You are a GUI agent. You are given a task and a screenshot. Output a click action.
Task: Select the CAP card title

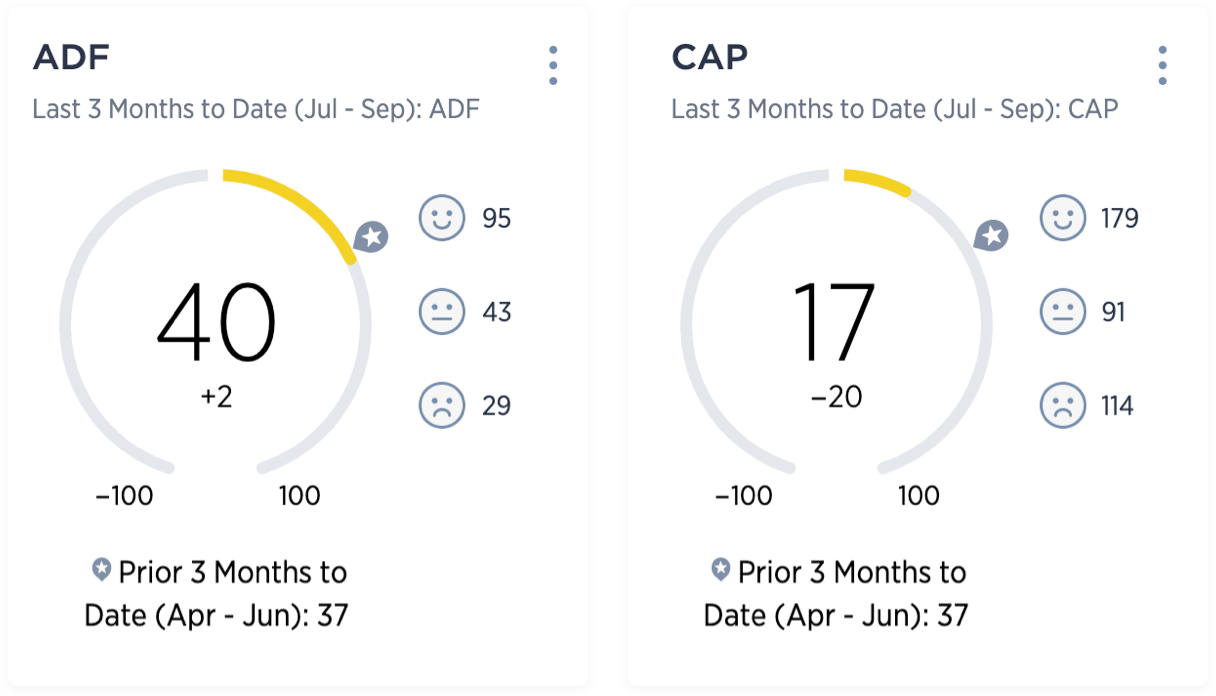pyautogui.click(x=709, y=58)
